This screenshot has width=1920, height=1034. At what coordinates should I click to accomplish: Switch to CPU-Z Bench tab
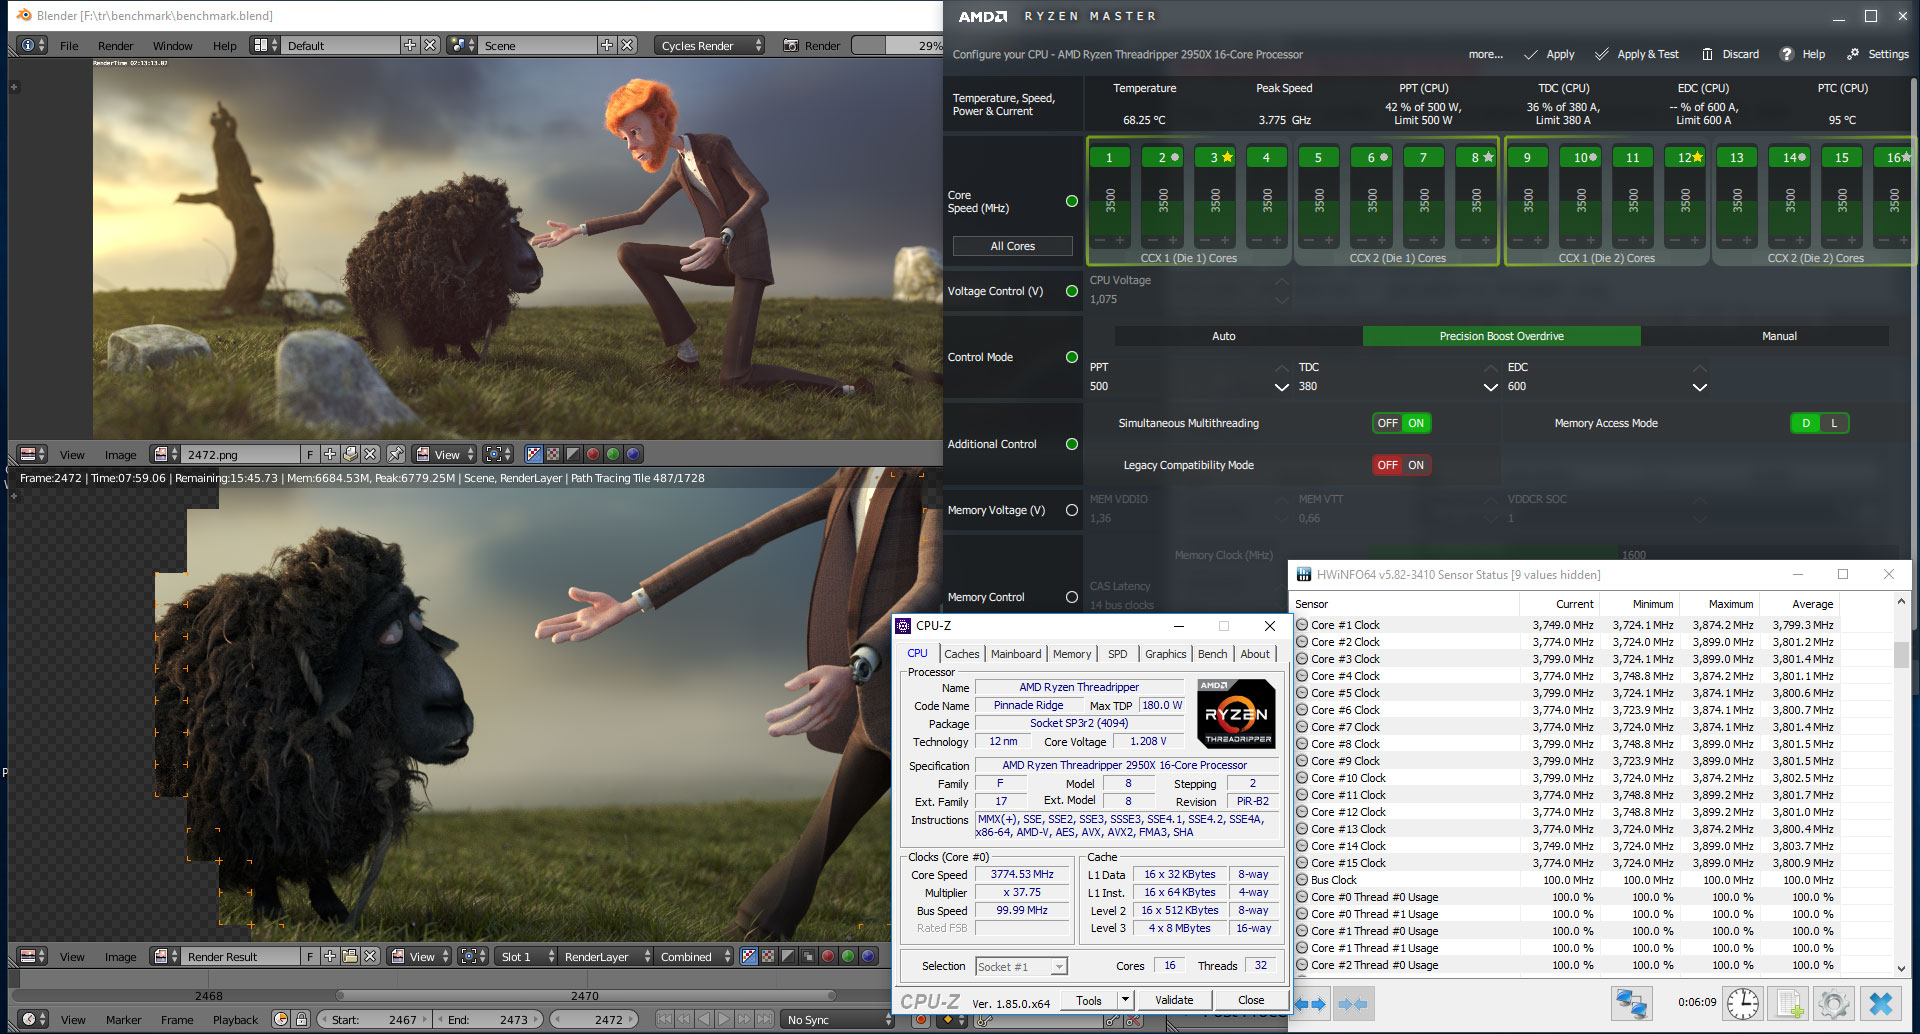point(1212,654)
